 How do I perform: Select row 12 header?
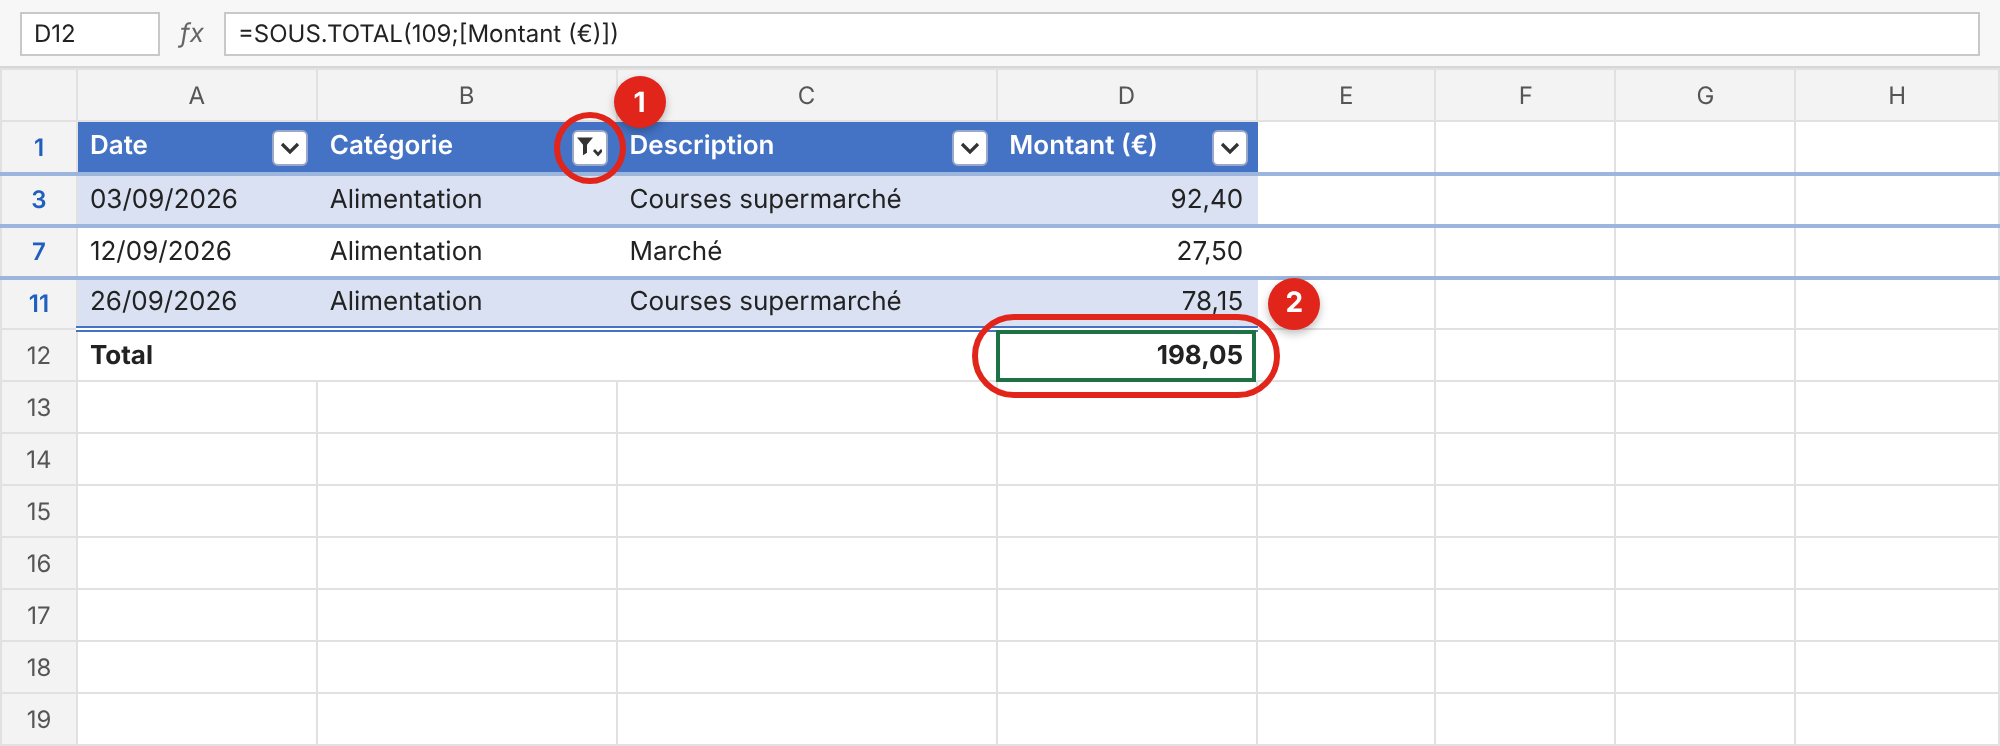tap(39, 355)
